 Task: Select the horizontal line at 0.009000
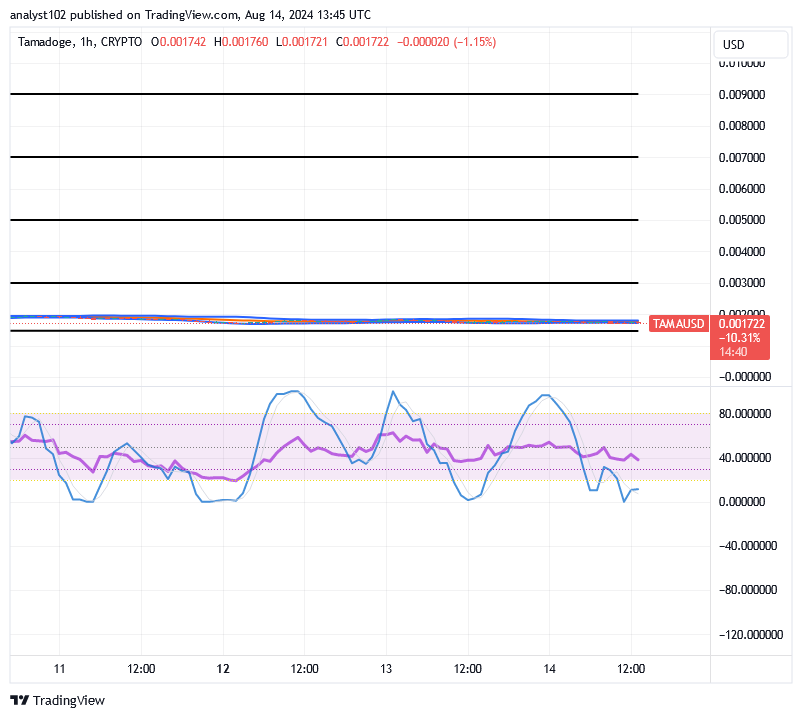(324, 94)
